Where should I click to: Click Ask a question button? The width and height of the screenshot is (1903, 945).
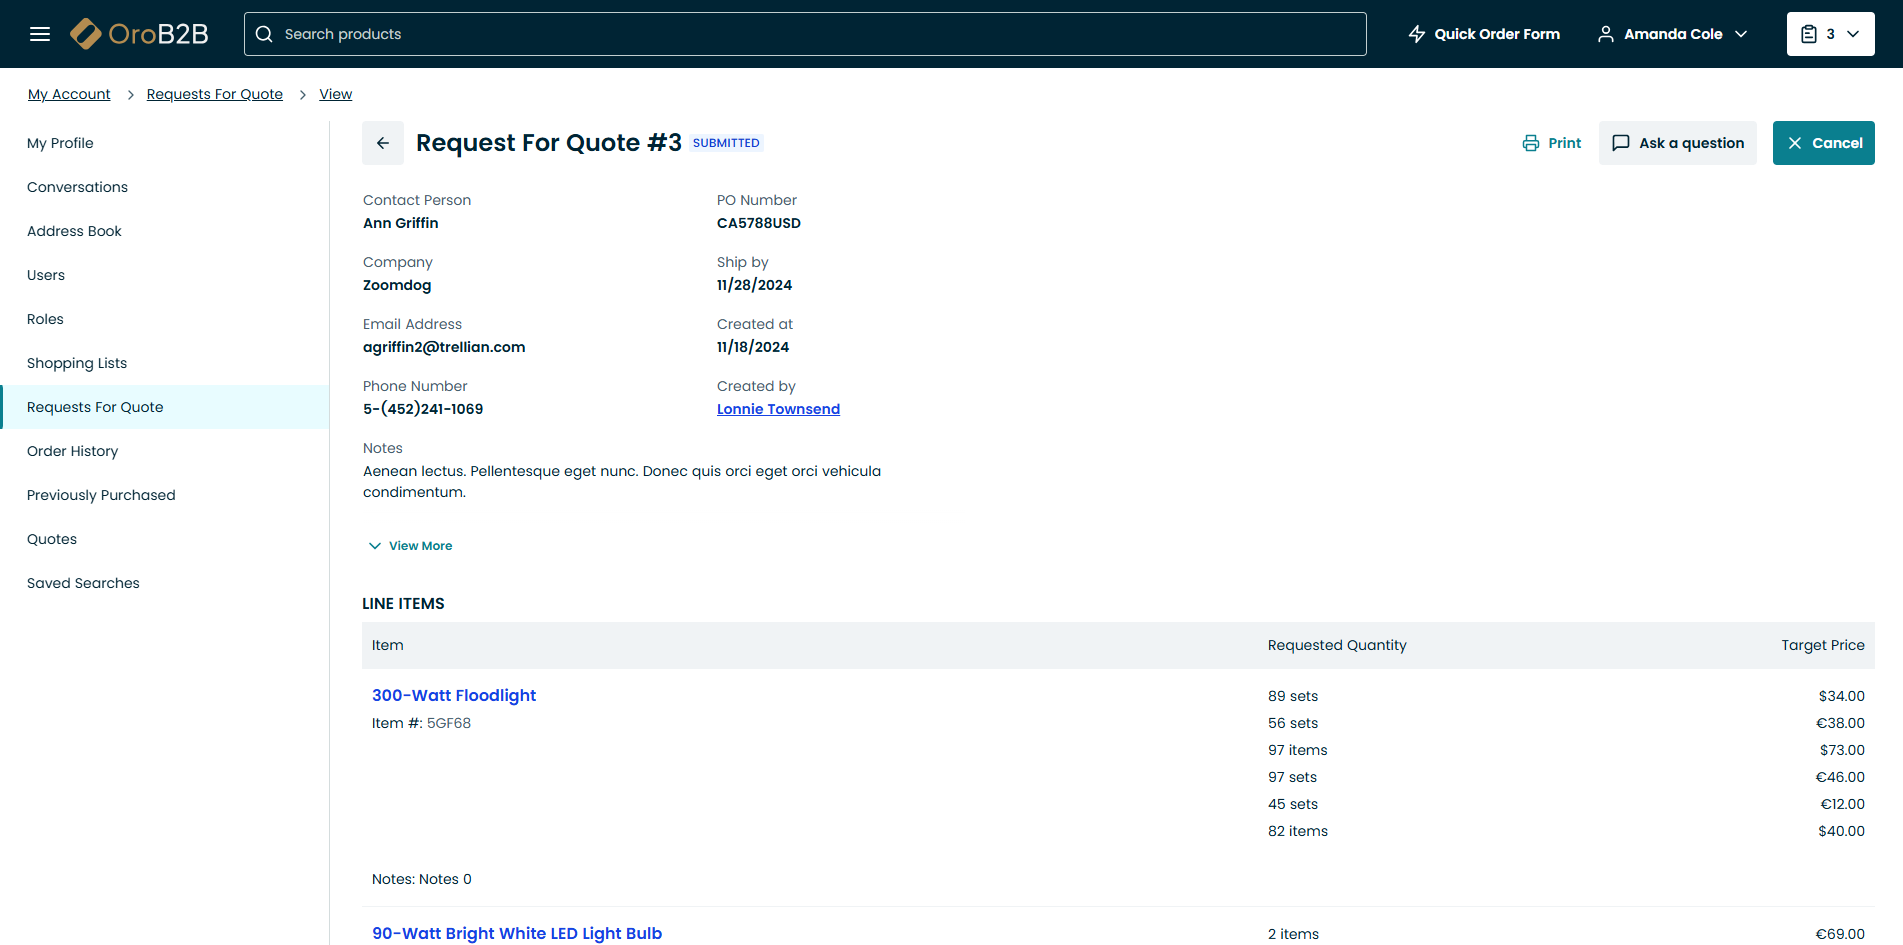[1677, 143]
